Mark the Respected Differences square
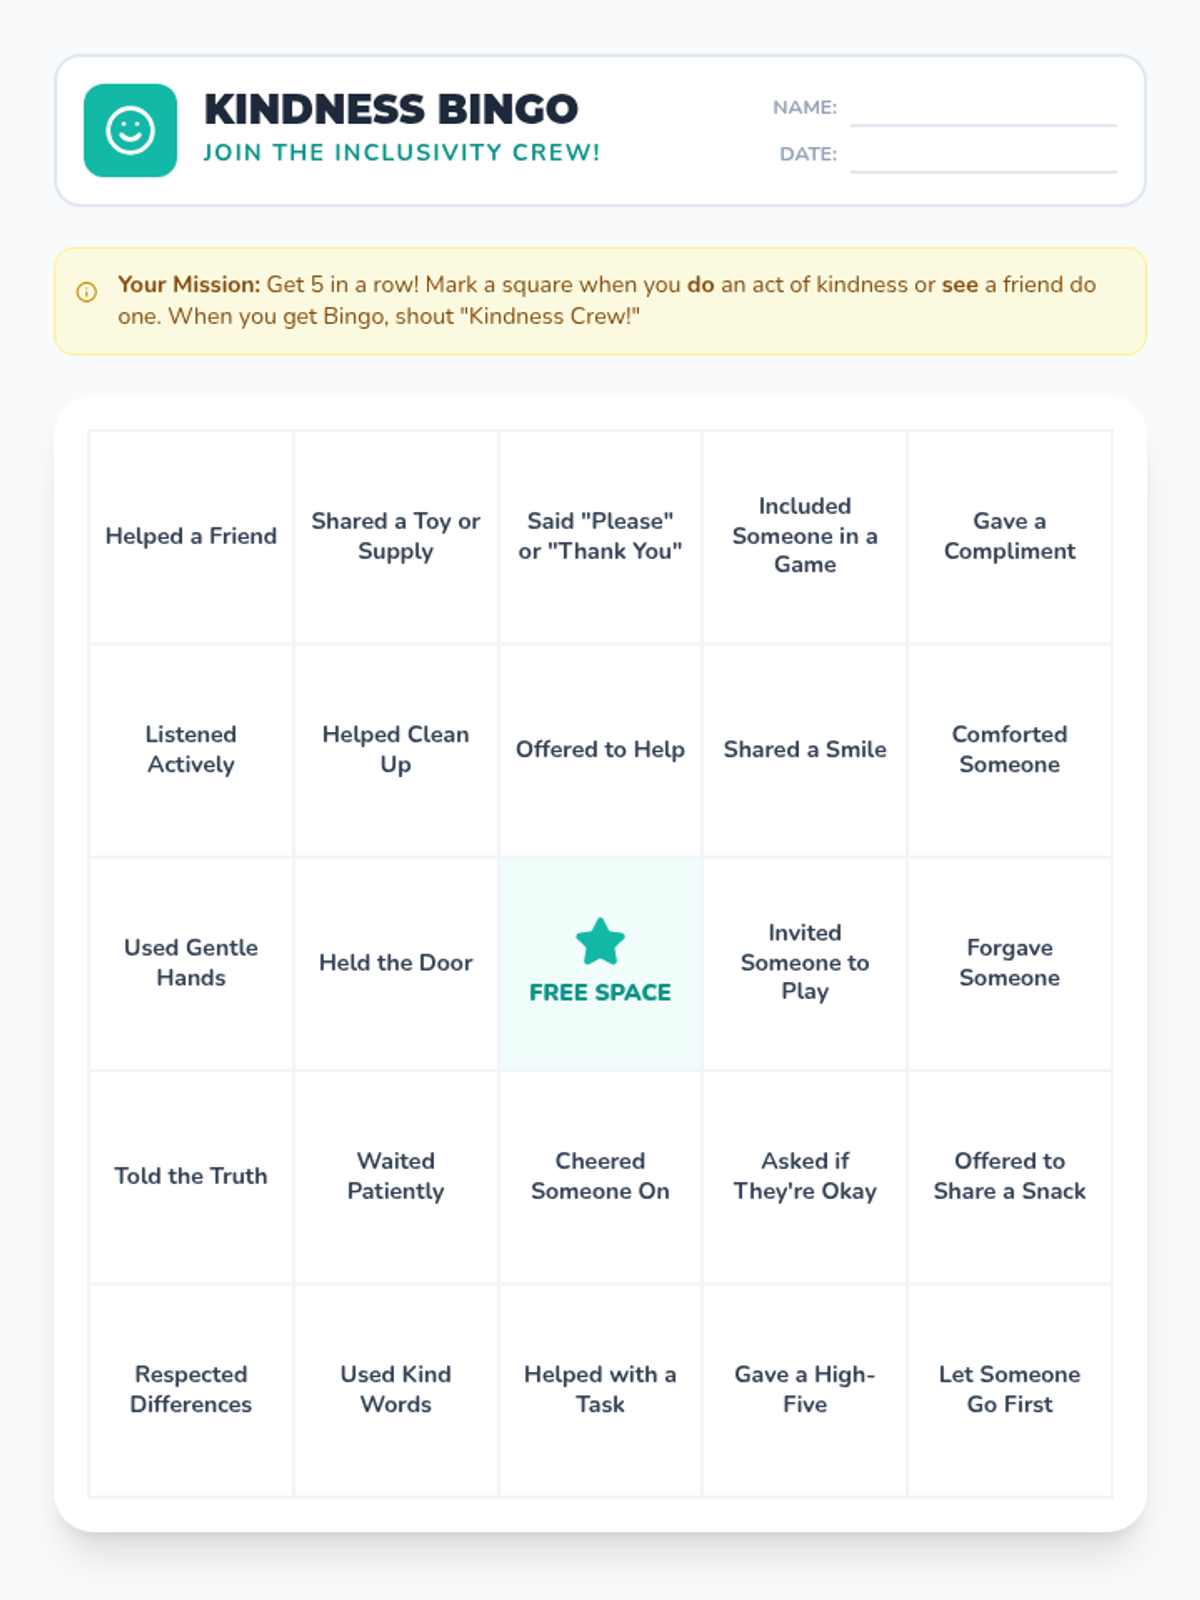 coord(191,1390)
